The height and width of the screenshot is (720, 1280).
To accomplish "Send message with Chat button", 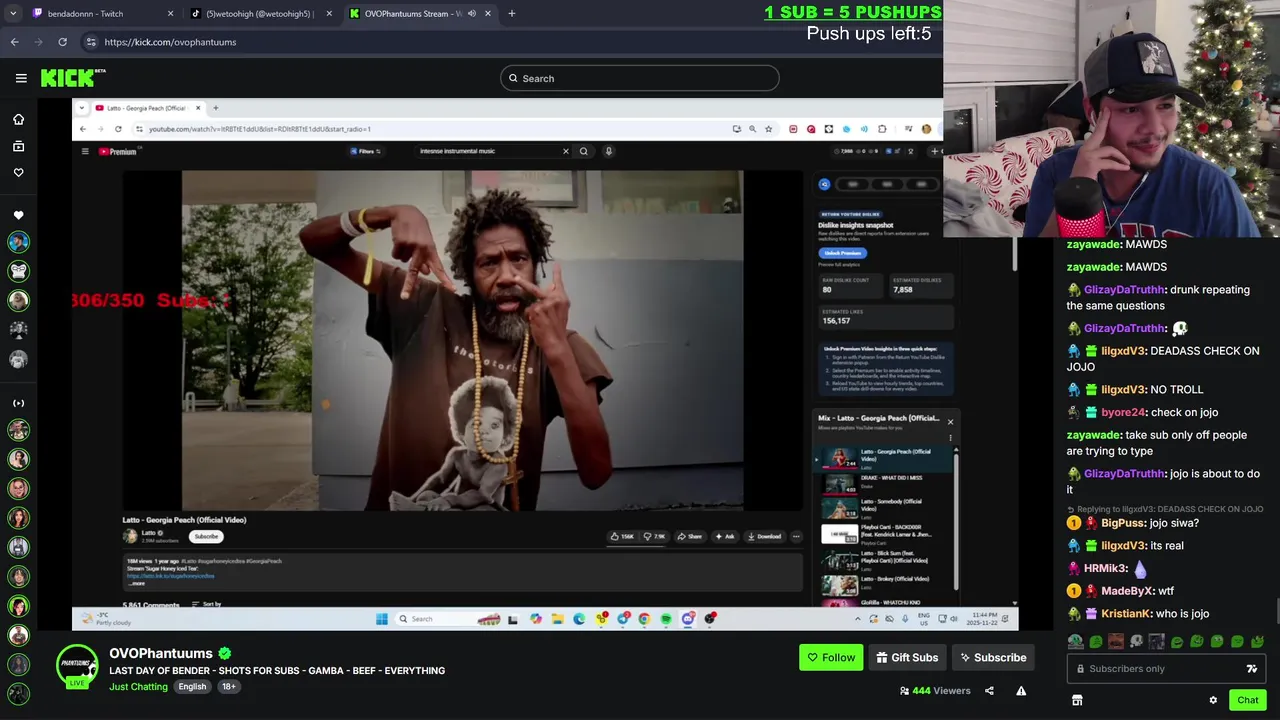I will [1247, 700].
